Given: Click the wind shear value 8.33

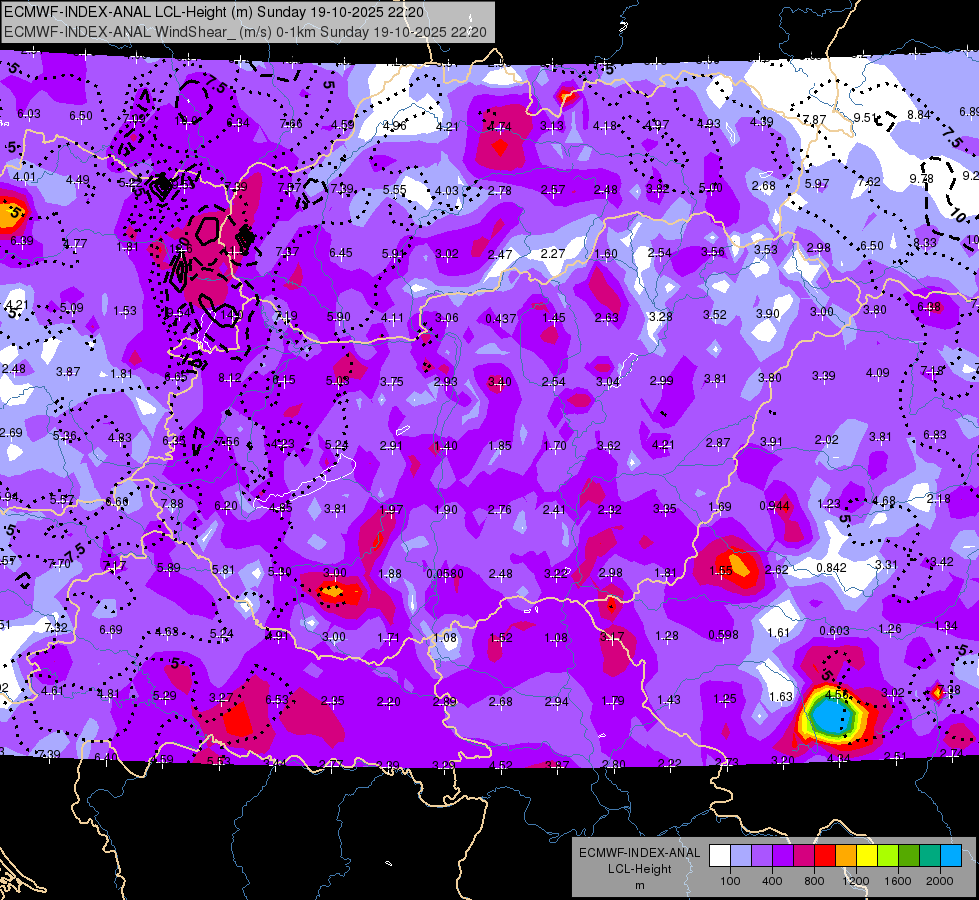Looking at the screenshot, I should (x=925, y=243).
